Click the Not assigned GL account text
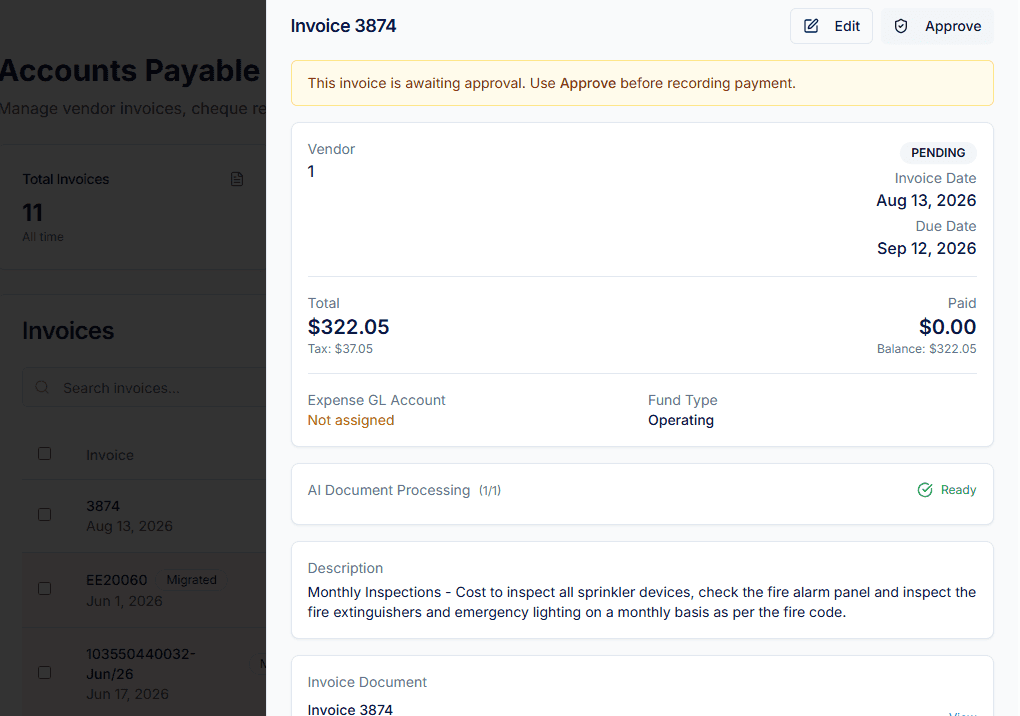The height and width of the screenshot is (716, 1020). pos(351,420)
